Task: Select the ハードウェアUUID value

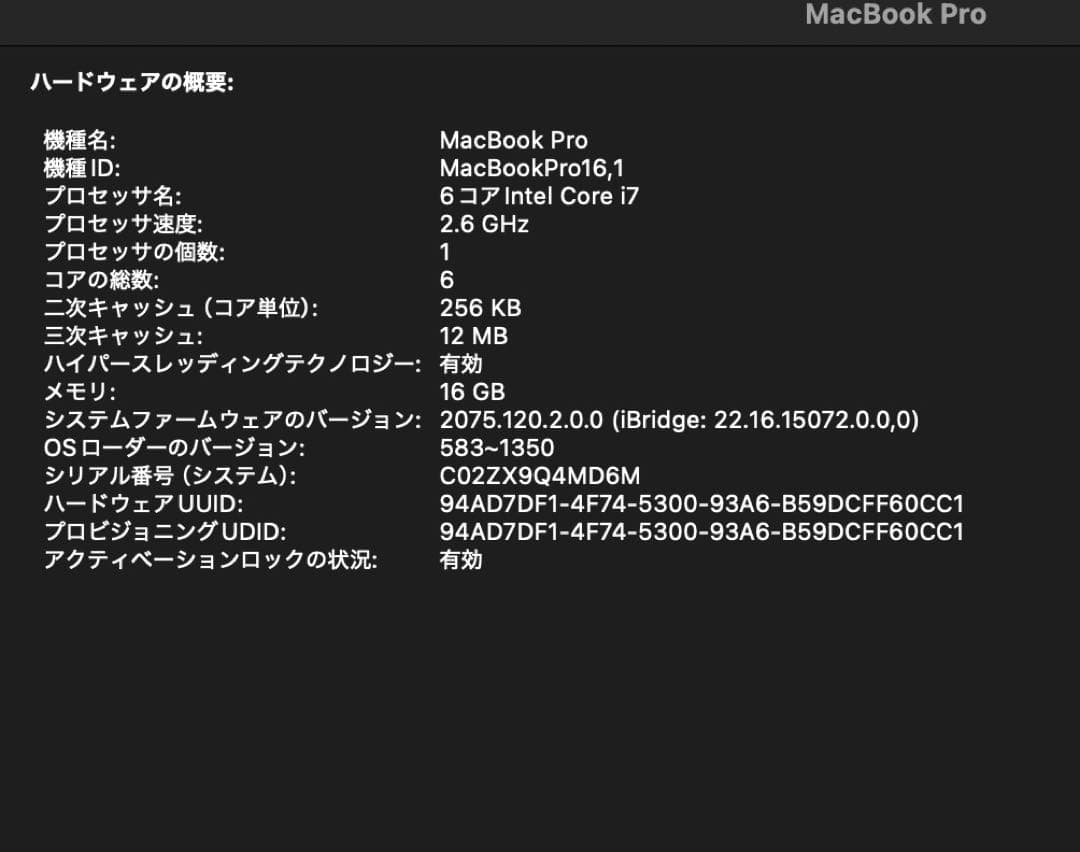Action: 703,504
